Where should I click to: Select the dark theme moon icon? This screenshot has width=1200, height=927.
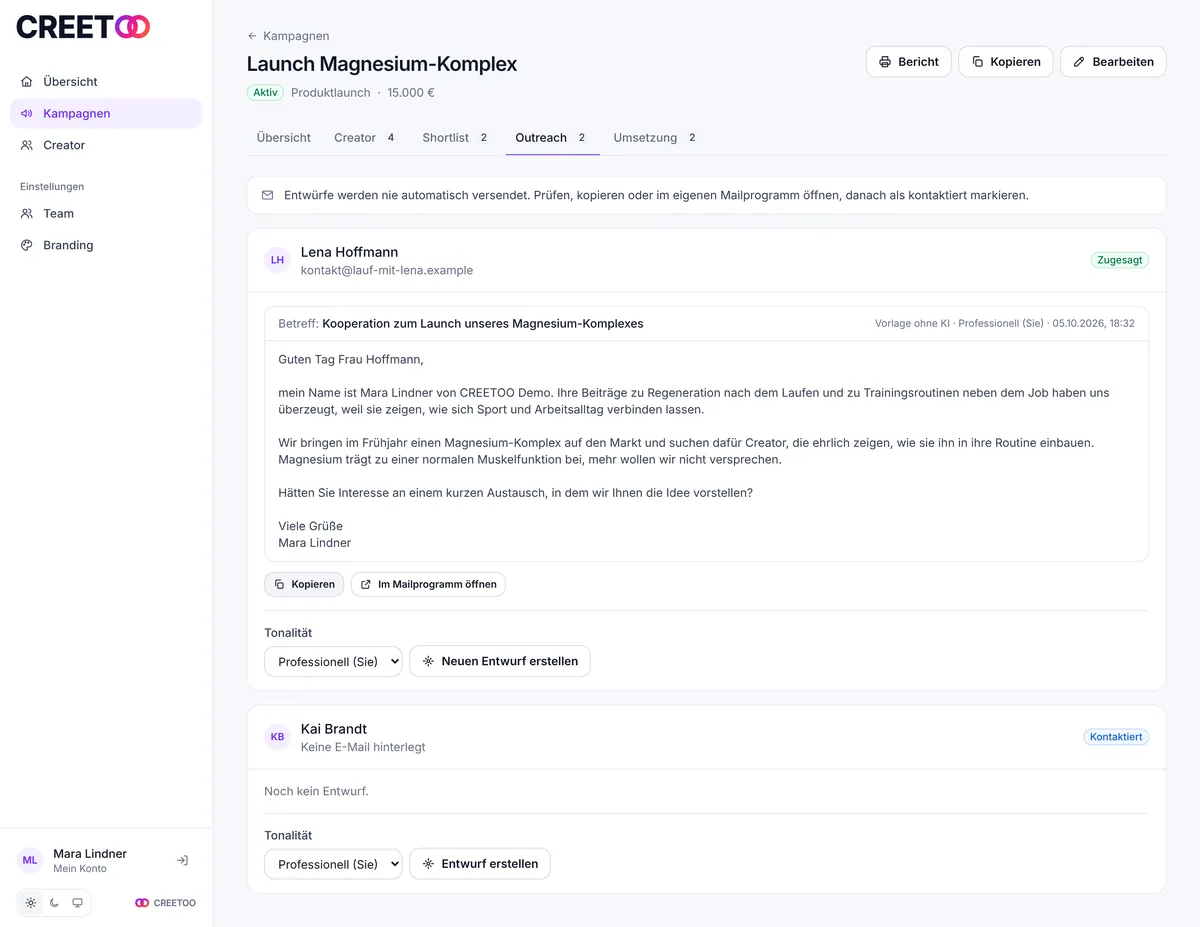(x=54, y=903)
